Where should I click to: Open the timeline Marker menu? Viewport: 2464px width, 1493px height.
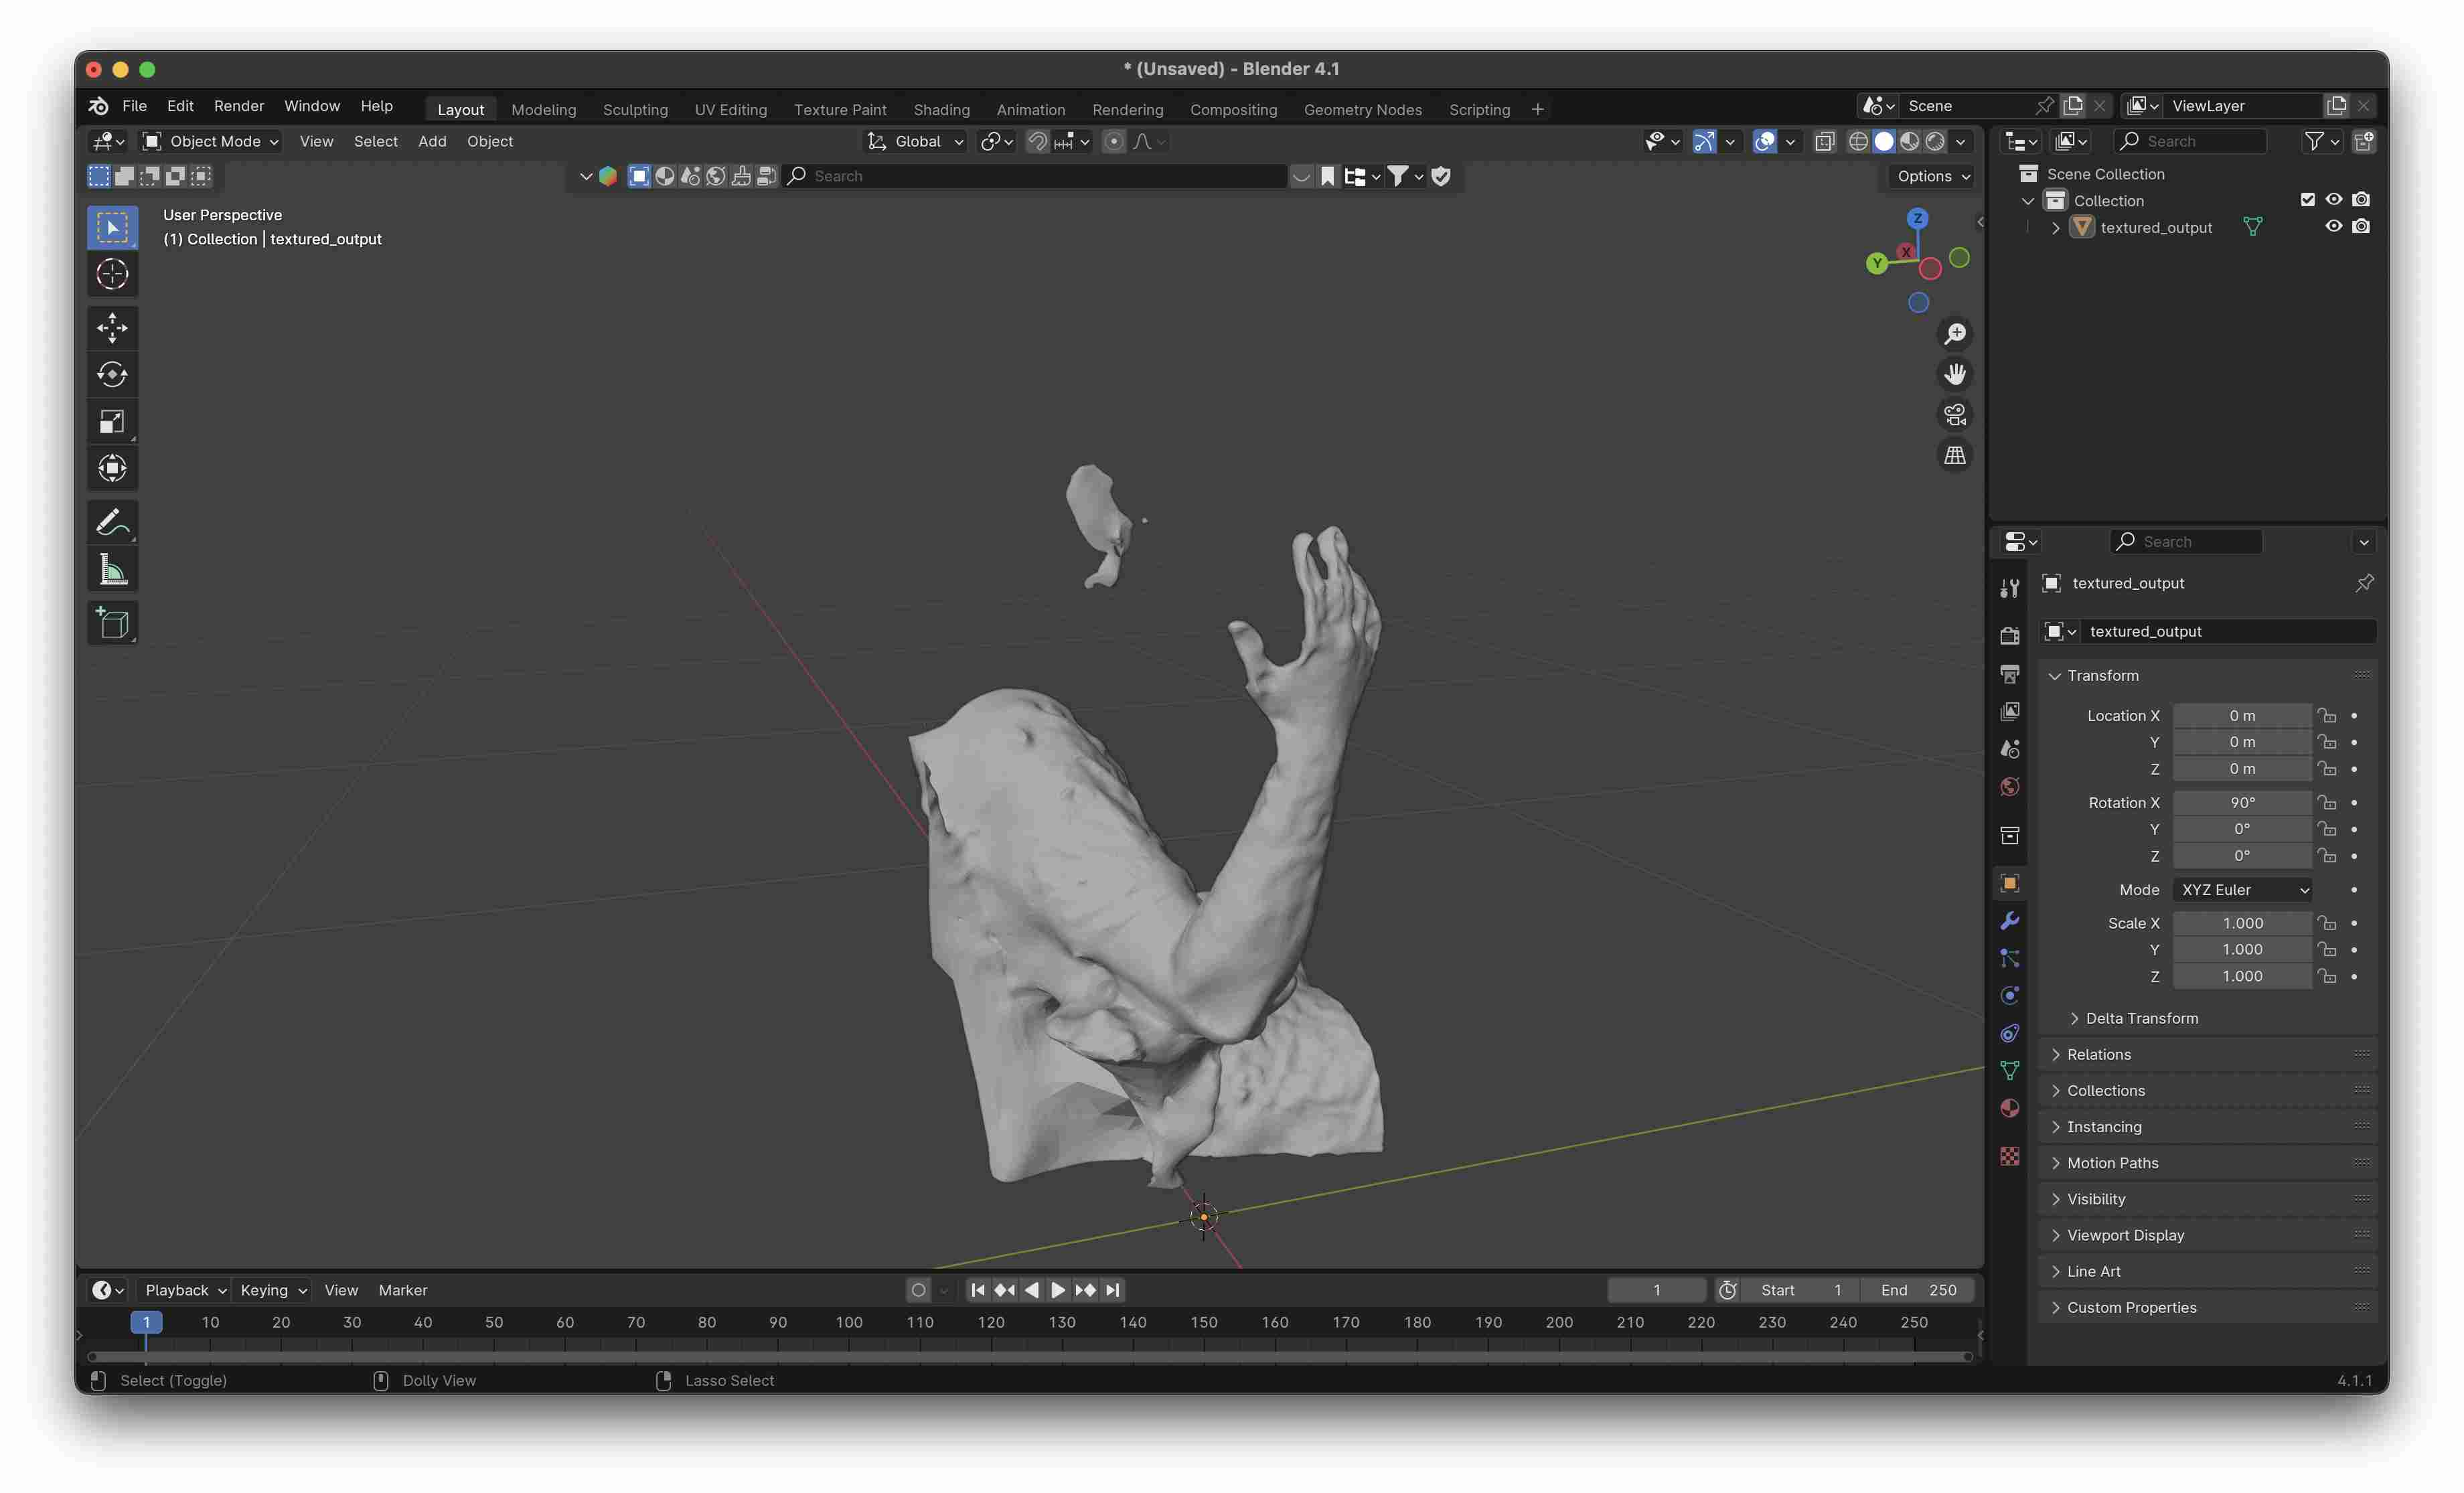tap(402, 1290)
